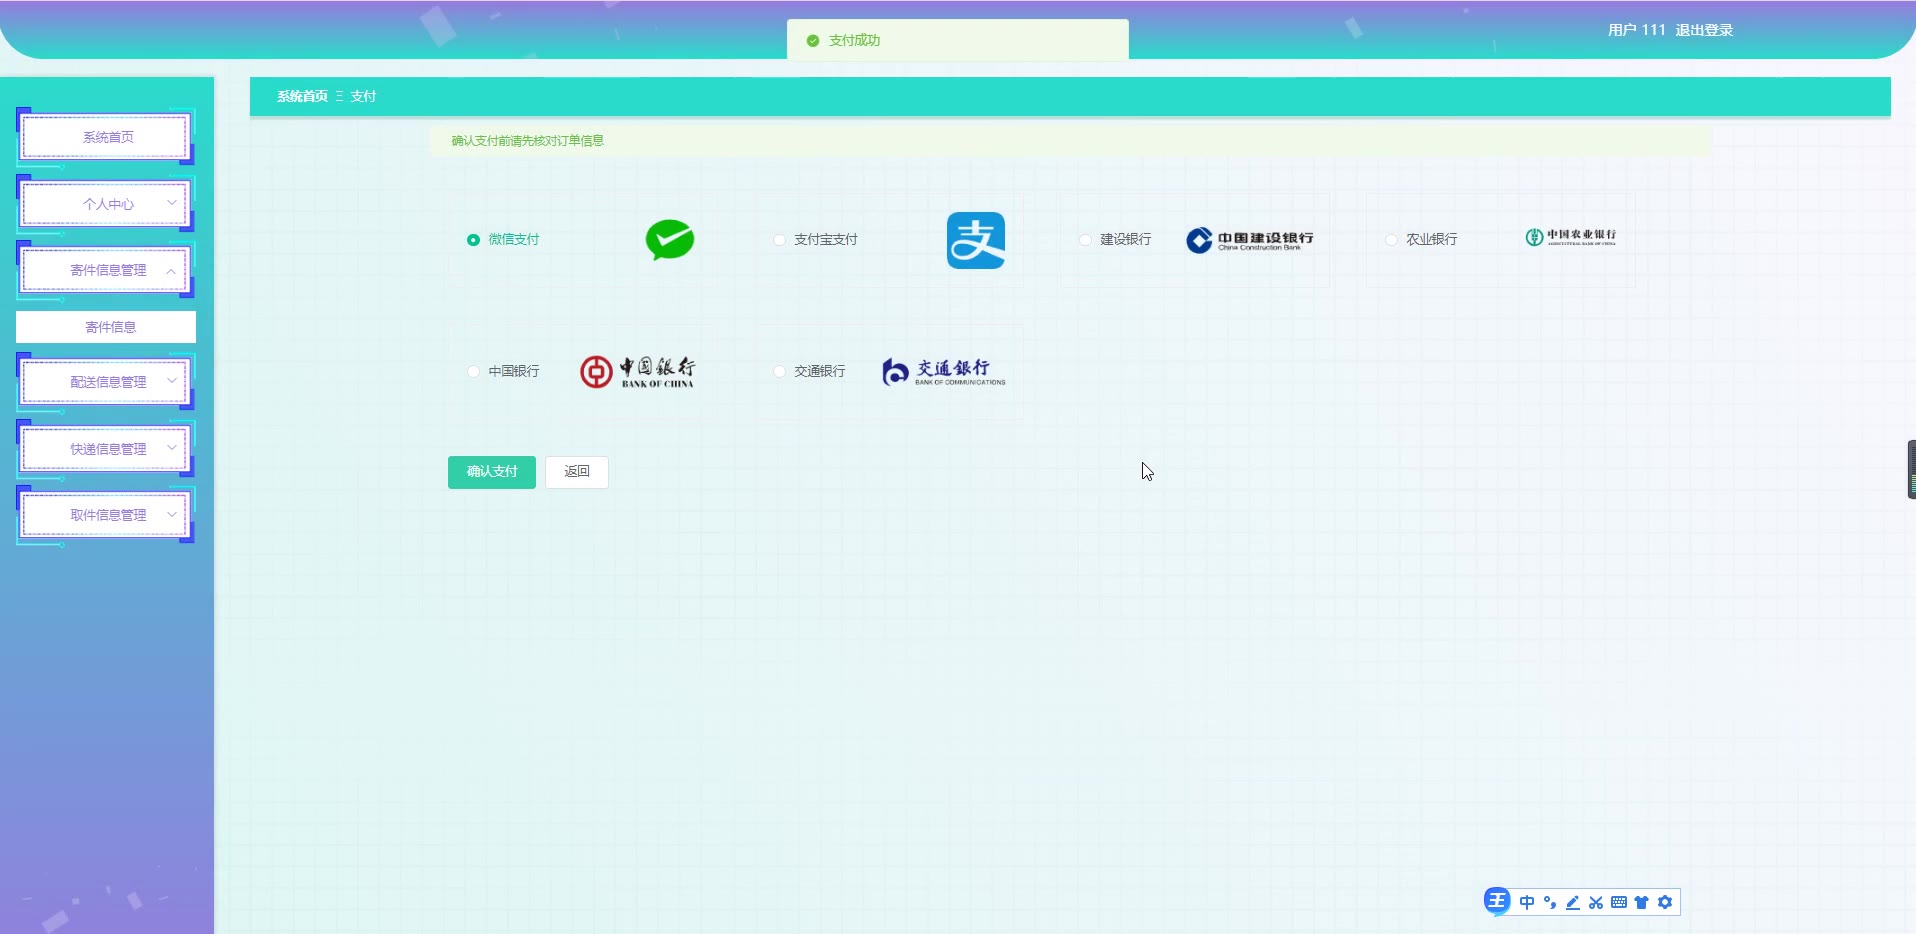Screen dimensions: 1916x934
Task: Click the 用户 111 username text
Action: tap(1637, 30)
